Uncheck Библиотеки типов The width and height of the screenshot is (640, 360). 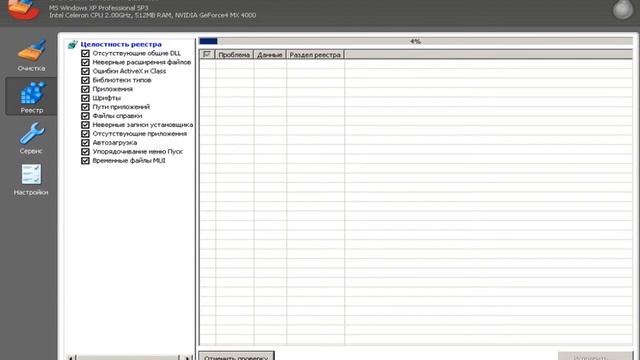point(85,80)
